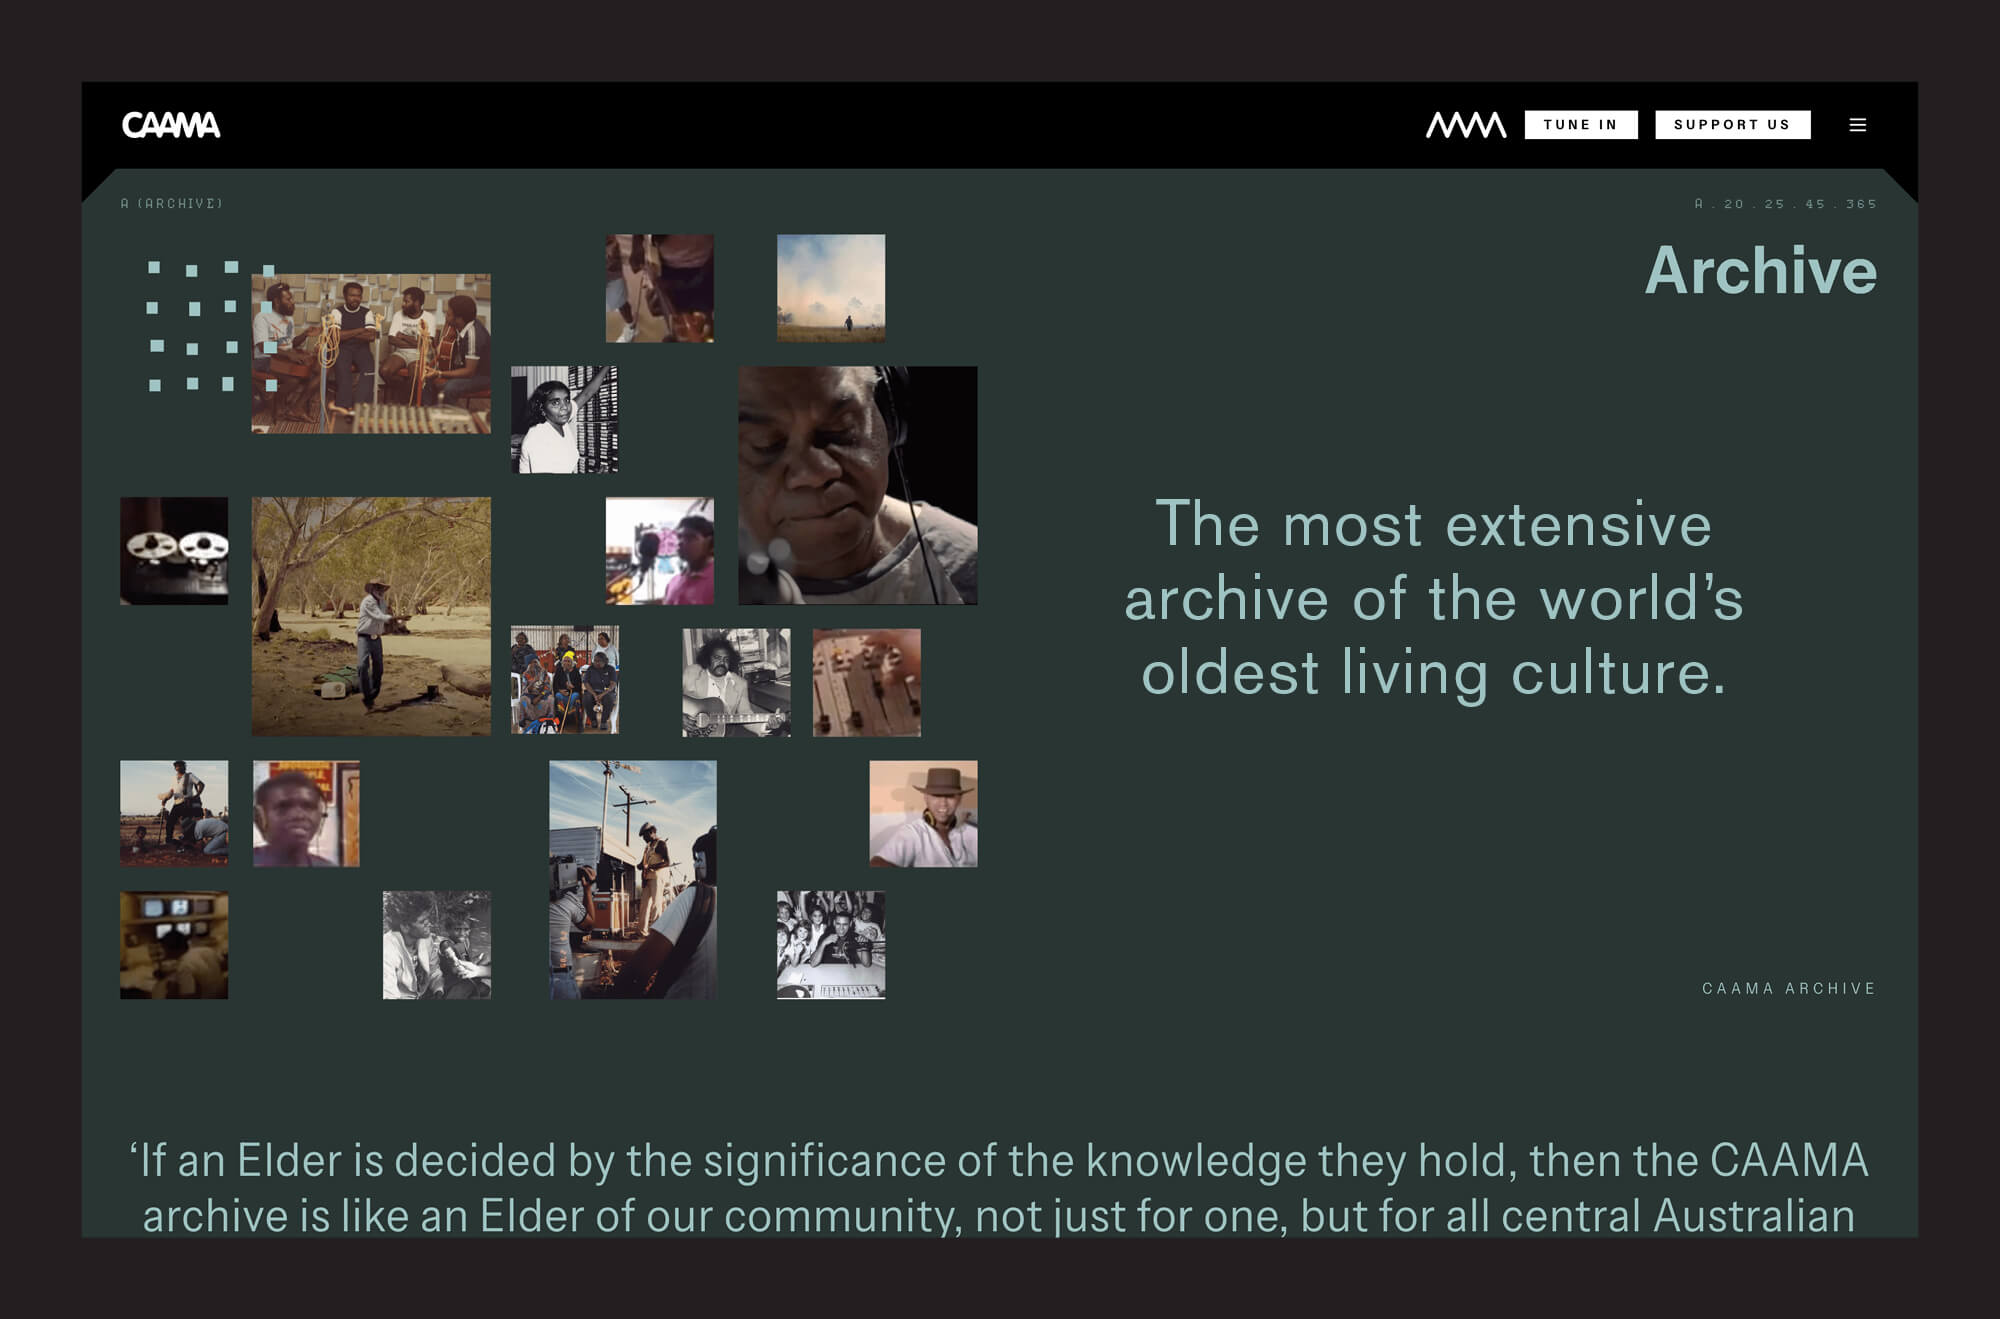Viewport: 2000px width, 1319px height.
Task: Open the outdoor stage concert photo
Action: pyautogui.click(x=633, y=880)
